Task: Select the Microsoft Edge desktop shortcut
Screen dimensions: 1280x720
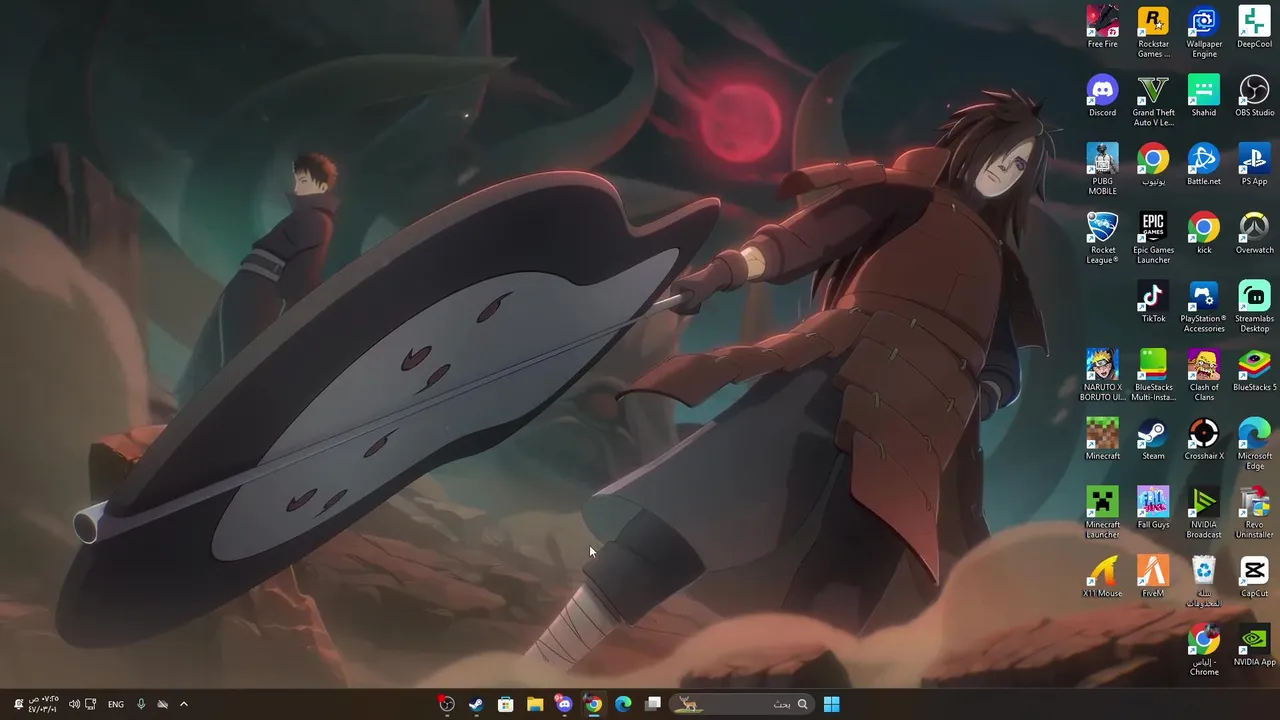Action: tap(1254, 445)
